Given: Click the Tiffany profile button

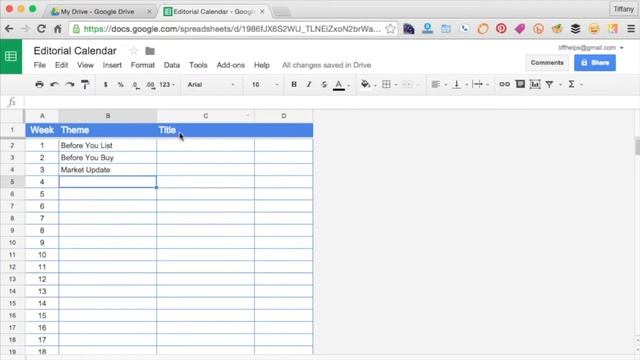Looking at the screenshot, I should pyautogui.click(x=623, y=9).
